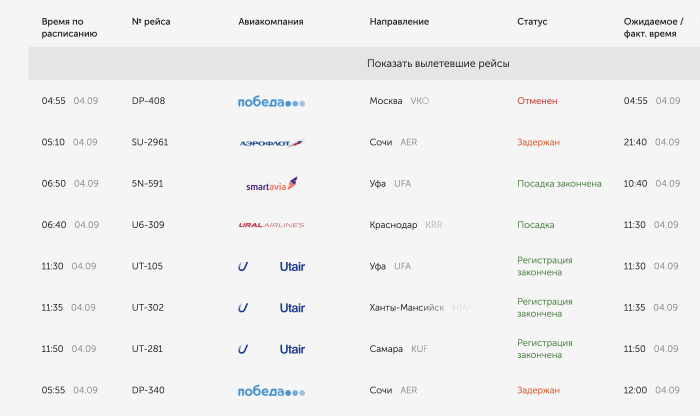Select the Краснодар KRR destination
The width and height of the screenshot is (700, 416).
tap(406, 225)
